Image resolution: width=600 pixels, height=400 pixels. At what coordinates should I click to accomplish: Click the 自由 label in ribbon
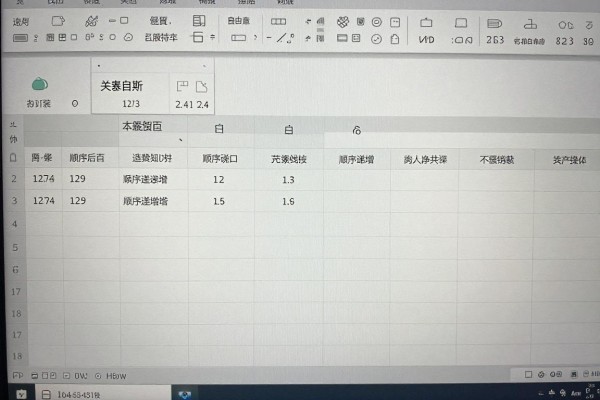tap(238, 21)
